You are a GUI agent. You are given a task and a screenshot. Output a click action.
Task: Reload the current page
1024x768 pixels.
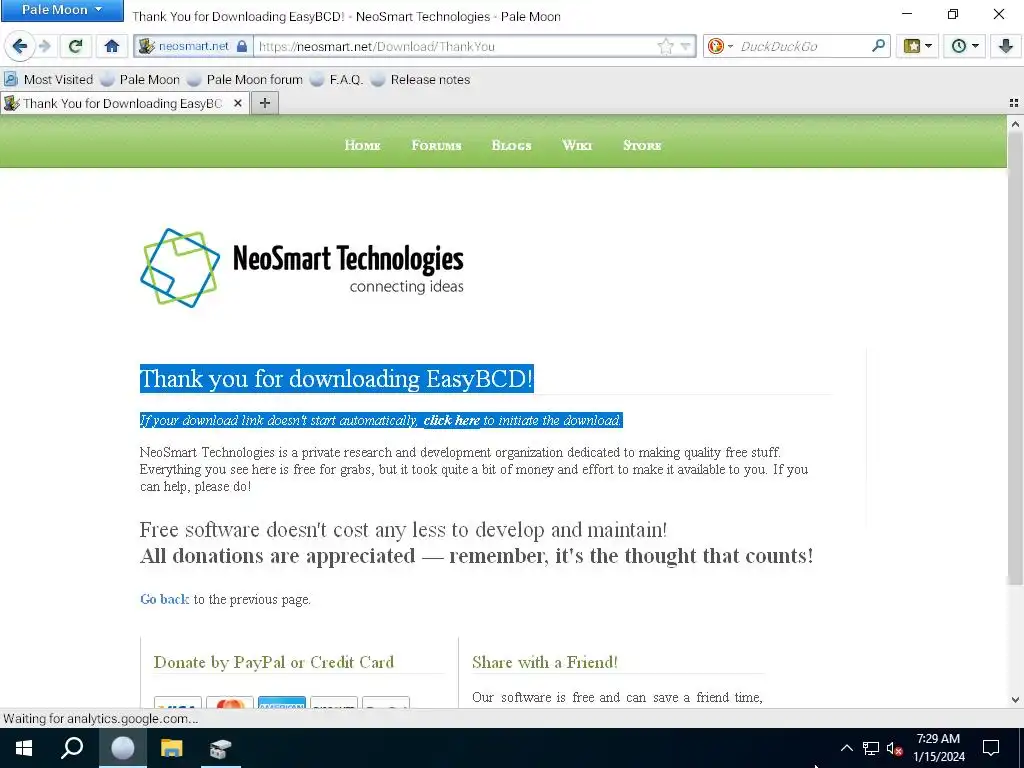coord(75,46)
